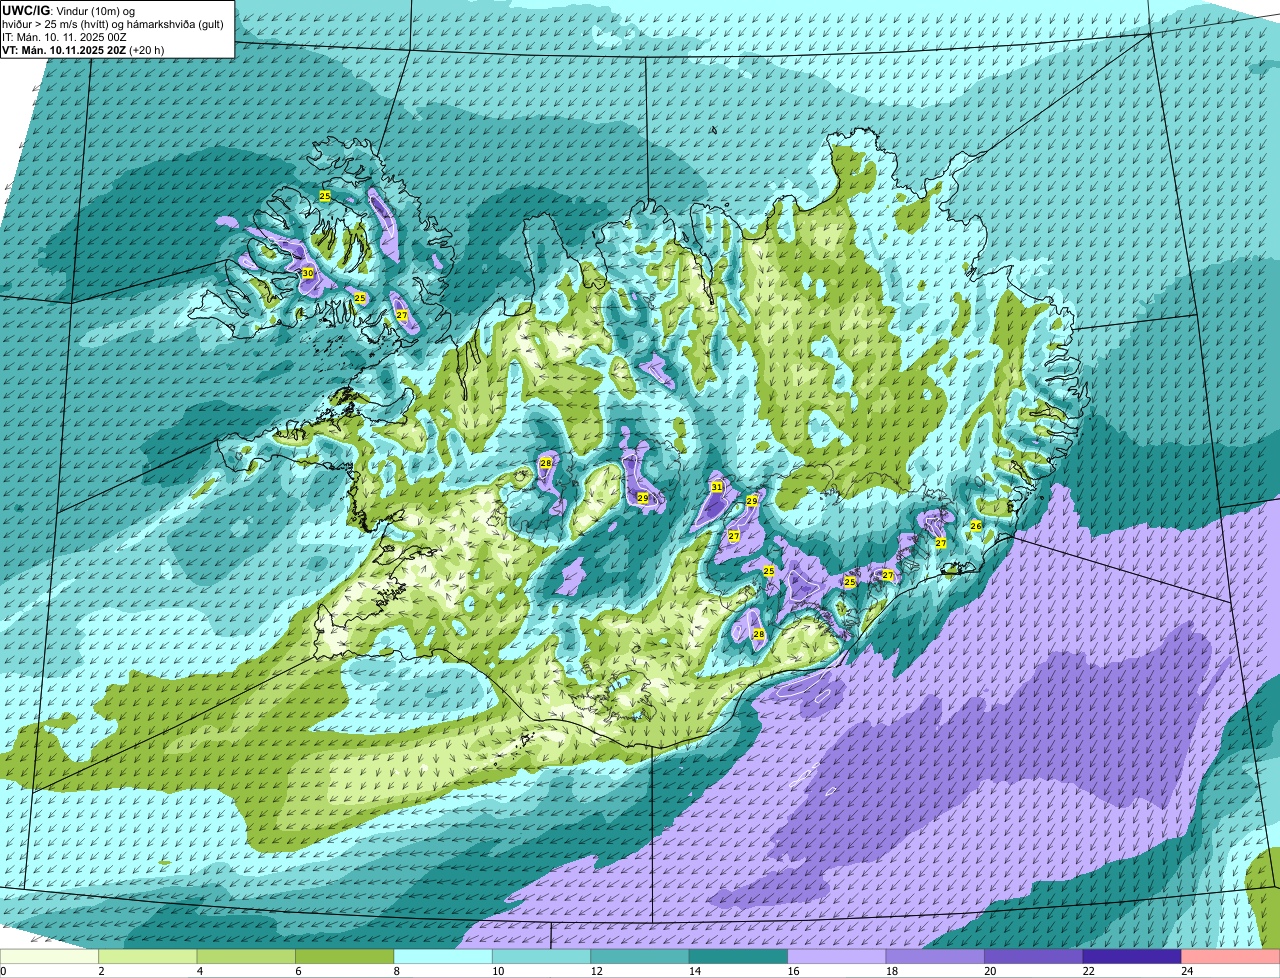Pick the 4–6 m/s green legend swatch
The width and height of the screenshot is (1280, 978).
[247, 957]
